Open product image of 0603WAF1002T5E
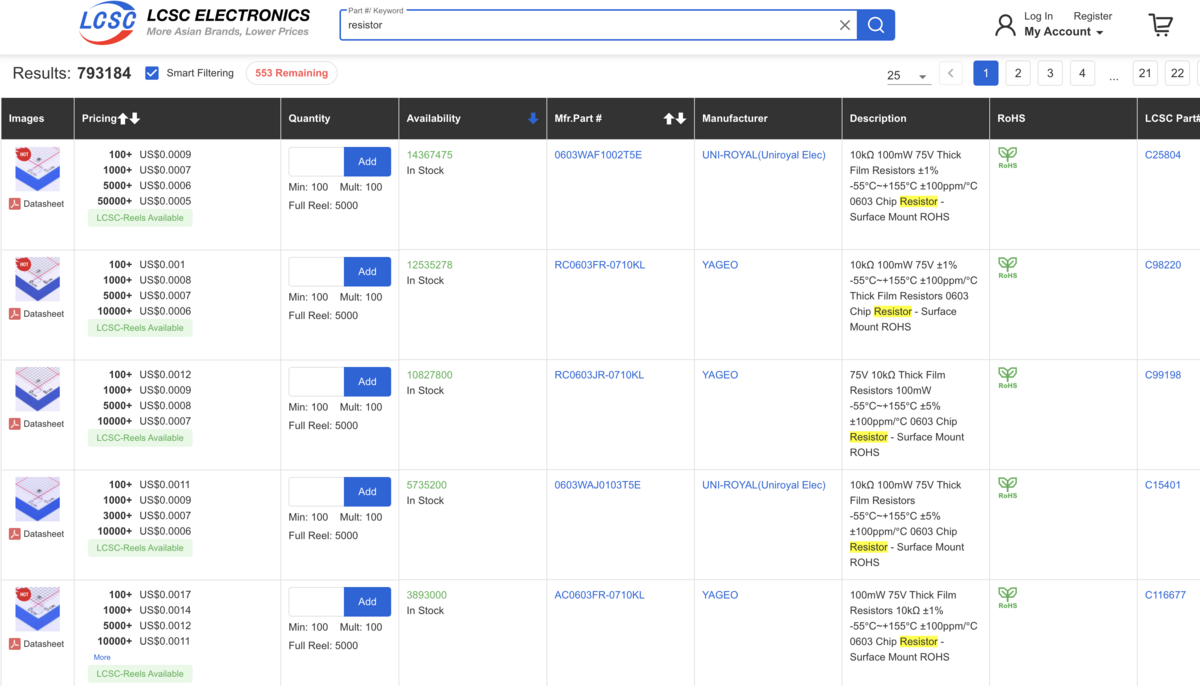This screenshot has width=1200, height=686. click(37, 169)
